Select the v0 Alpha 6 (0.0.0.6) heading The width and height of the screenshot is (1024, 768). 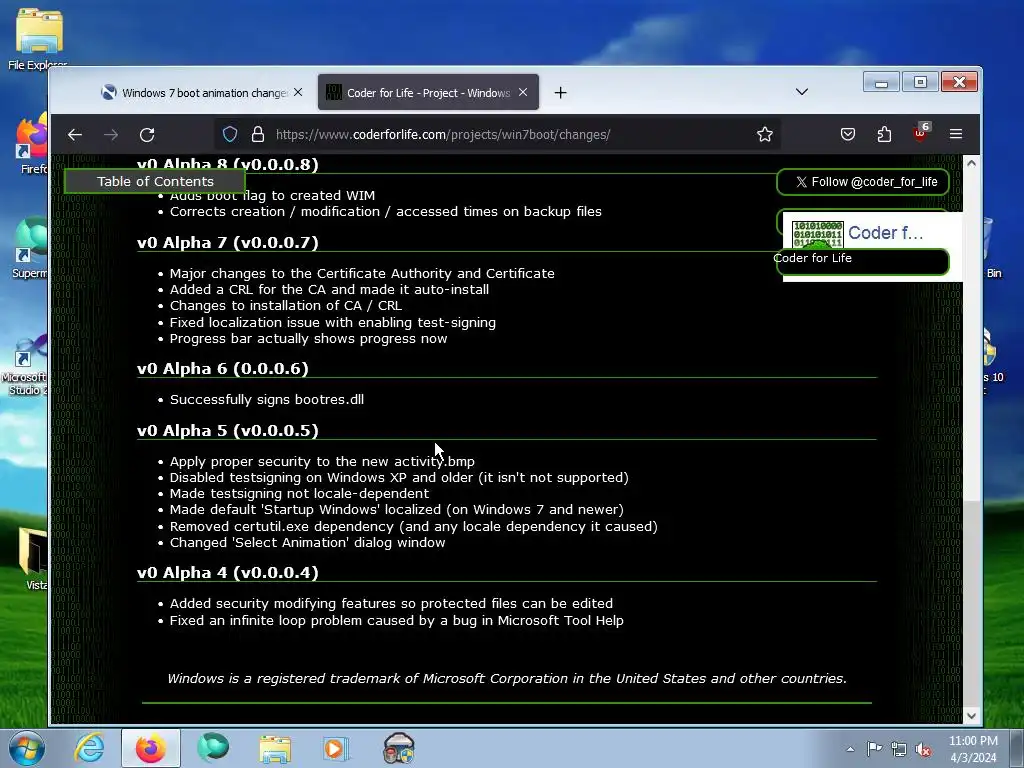click(223, 369)
